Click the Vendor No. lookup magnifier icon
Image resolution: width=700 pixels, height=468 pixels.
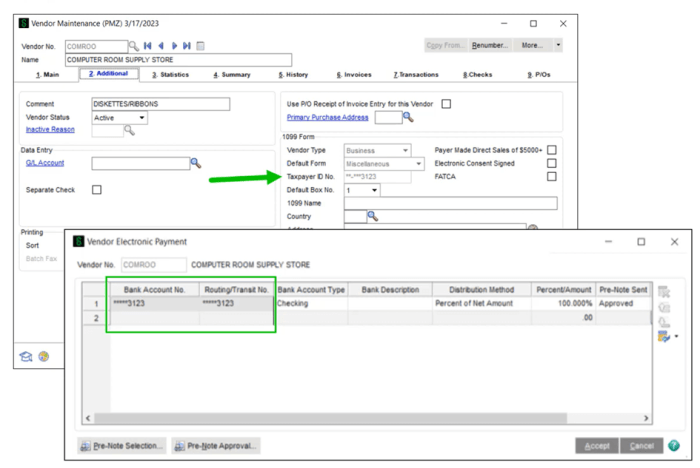click(133, 46)
